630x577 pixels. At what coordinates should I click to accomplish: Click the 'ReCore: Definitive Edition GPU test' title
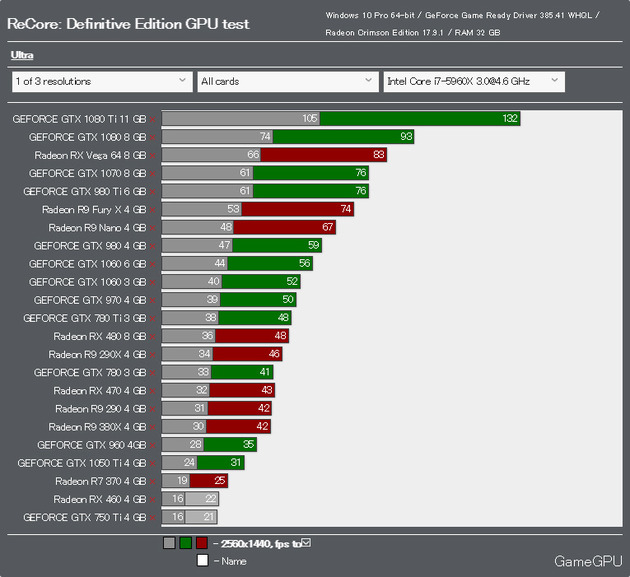pos(128,24)
